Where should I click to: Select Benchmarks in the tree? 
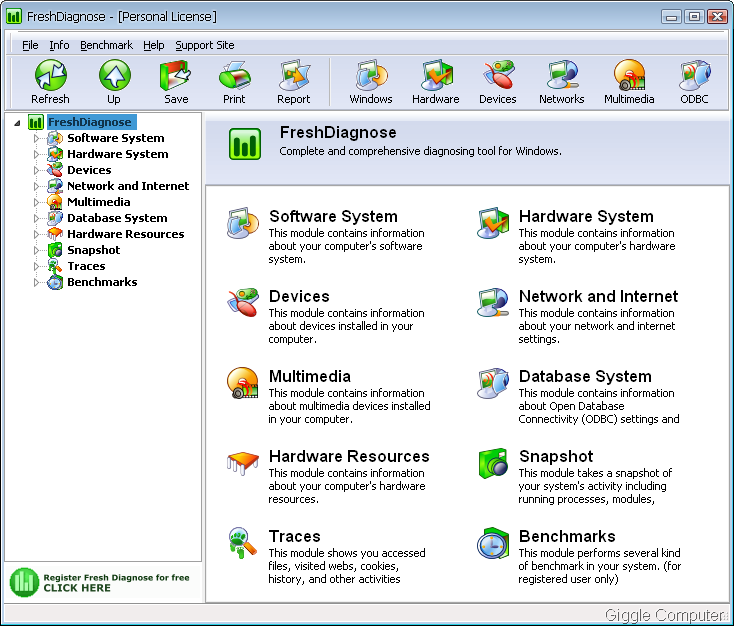click(x=102, y=282)
